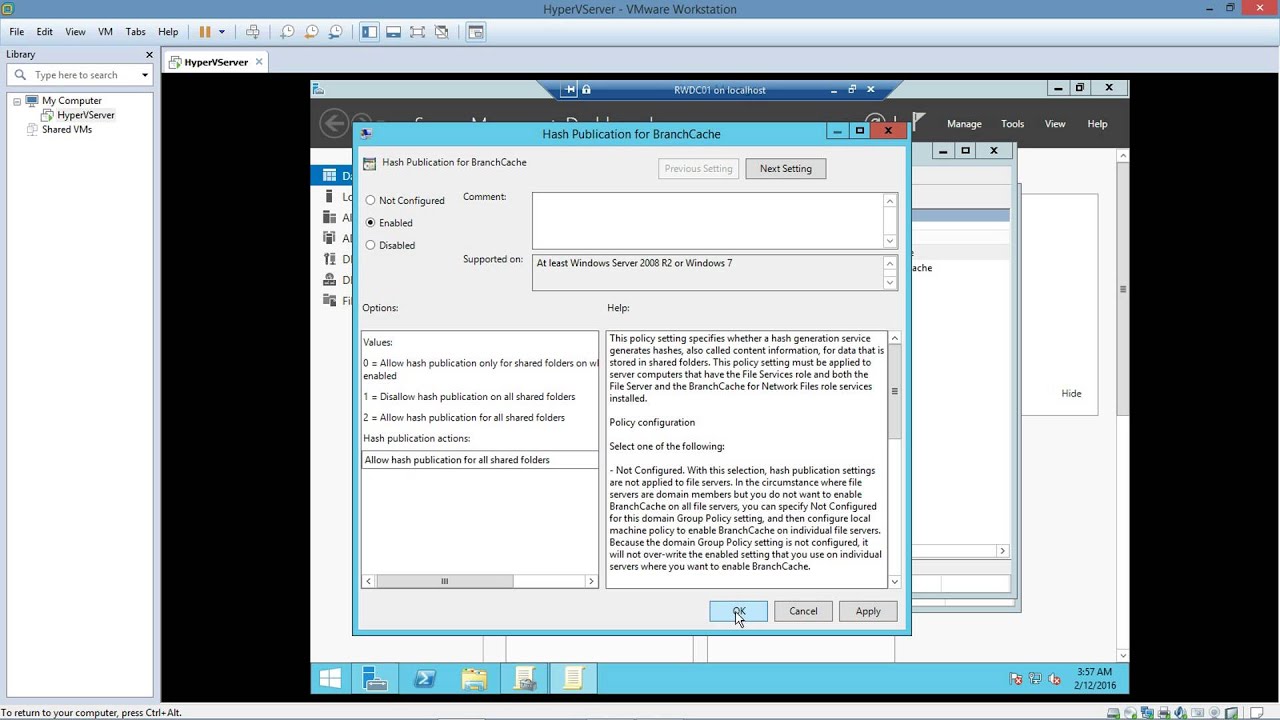Click the Next Setting button

click(785, 168)
